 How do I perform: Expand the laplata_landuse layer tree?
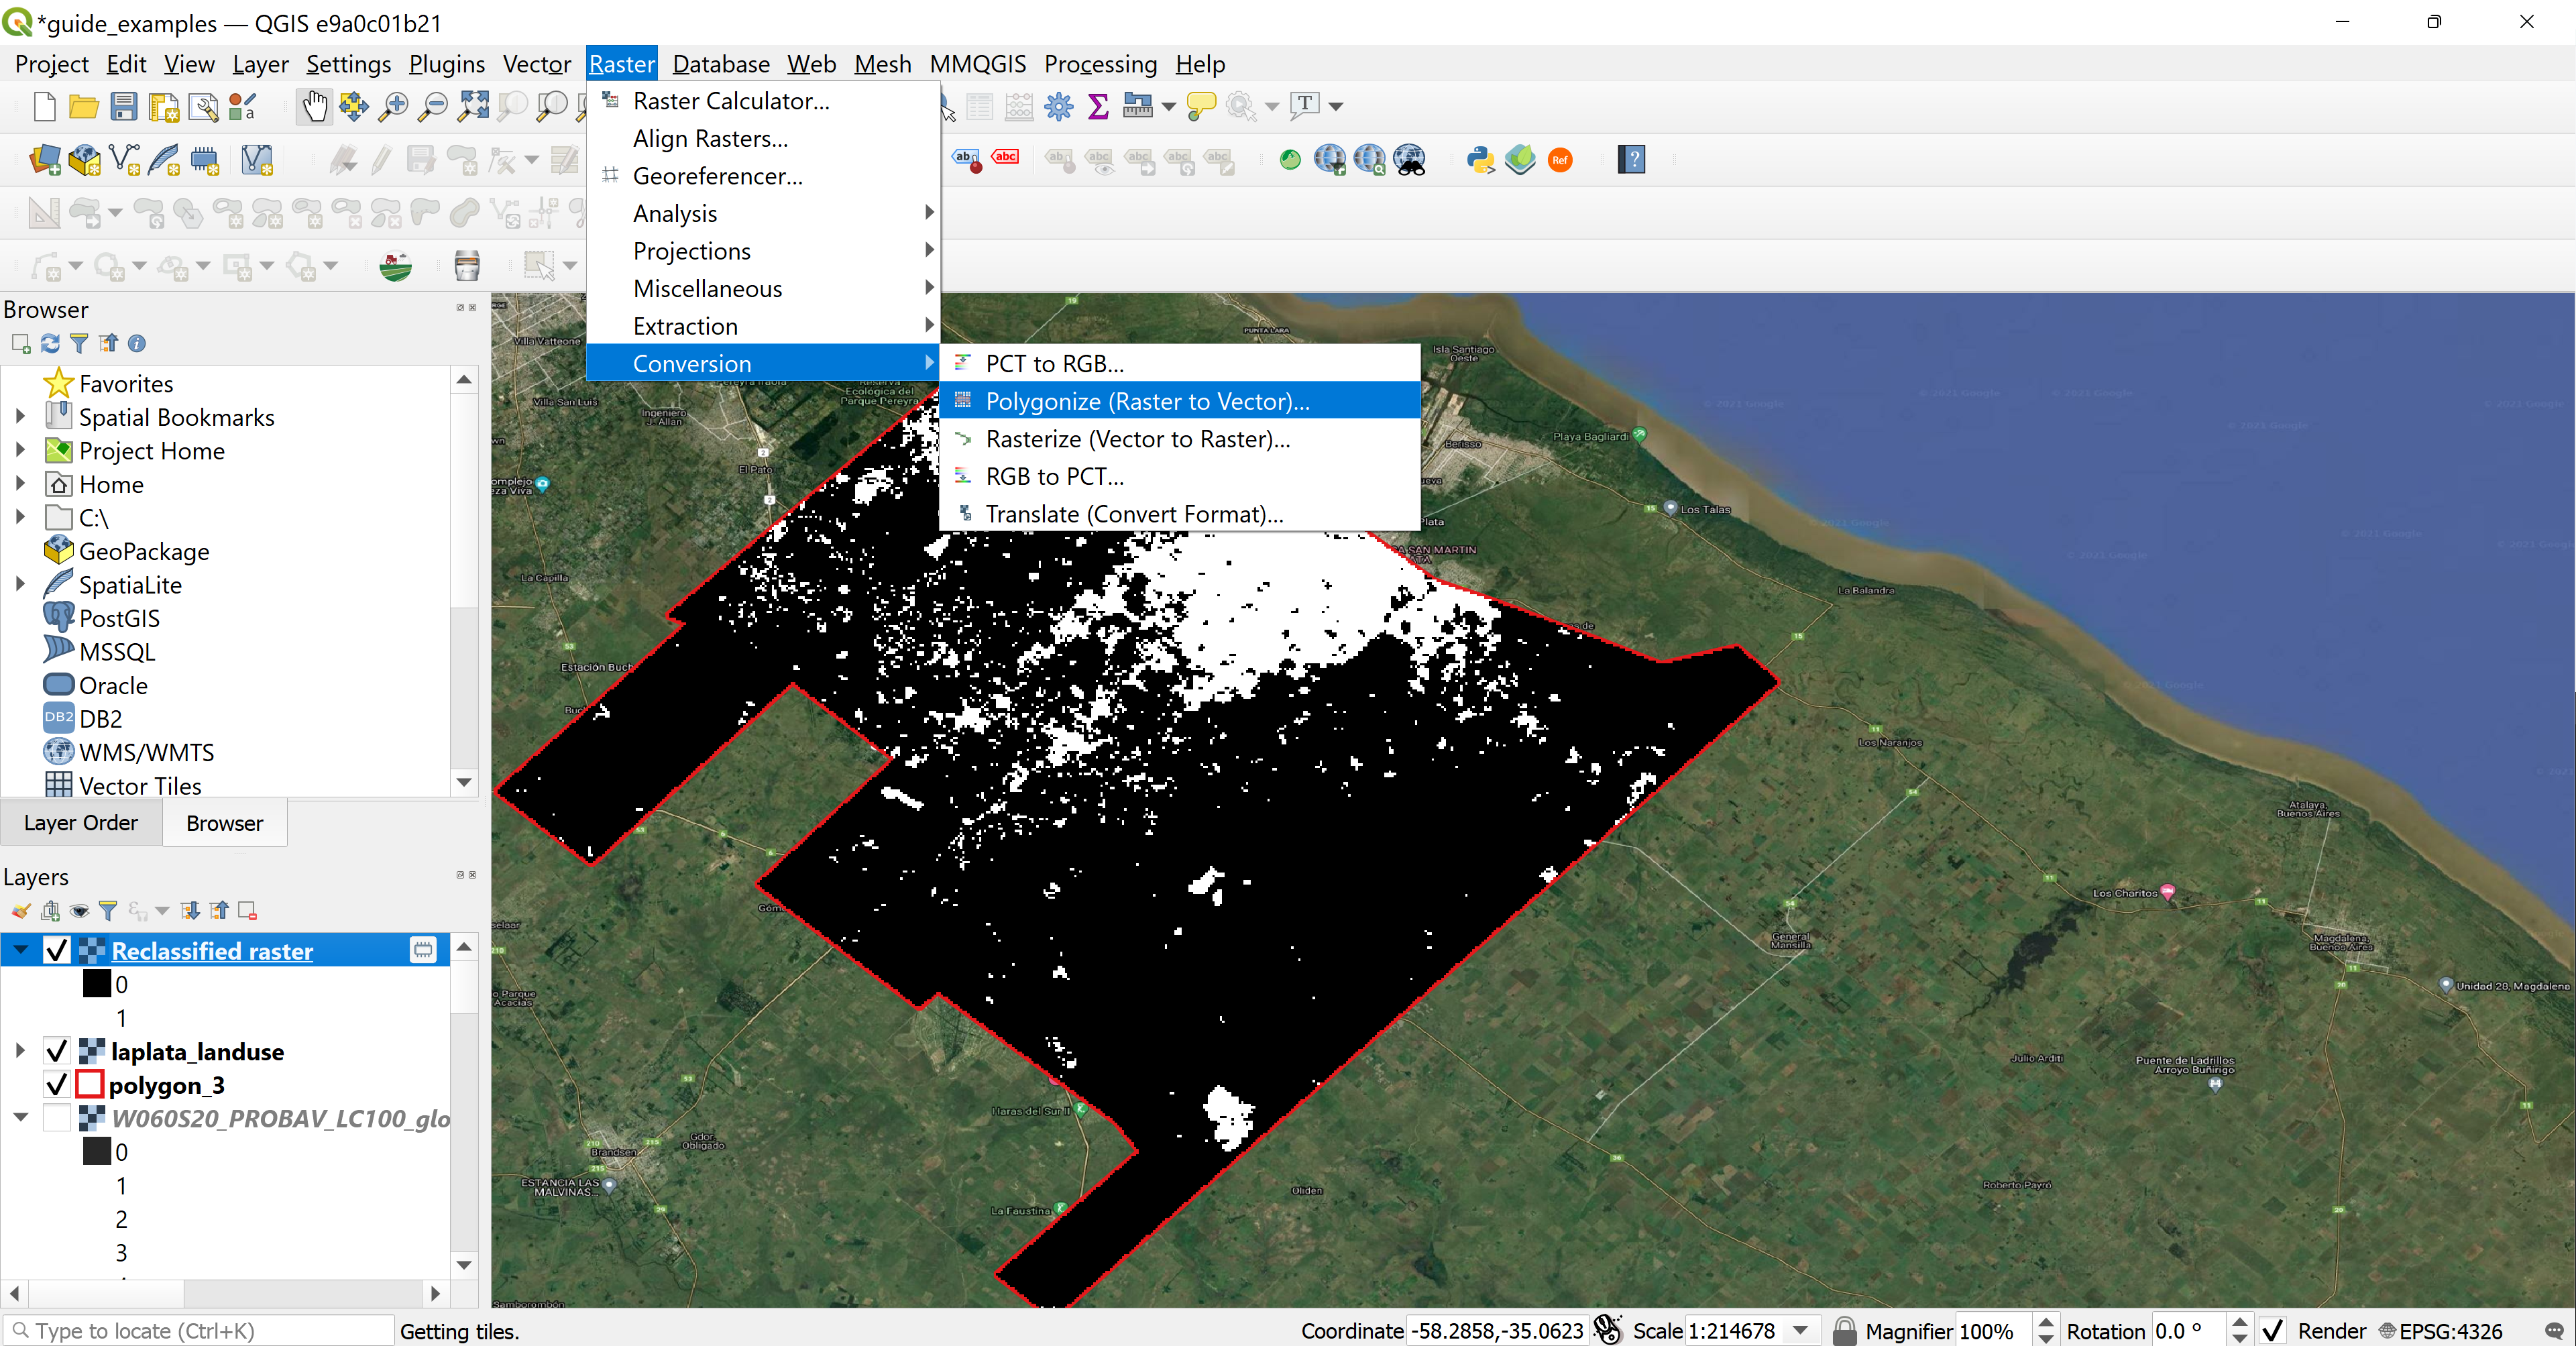[x=20, y=1050]
